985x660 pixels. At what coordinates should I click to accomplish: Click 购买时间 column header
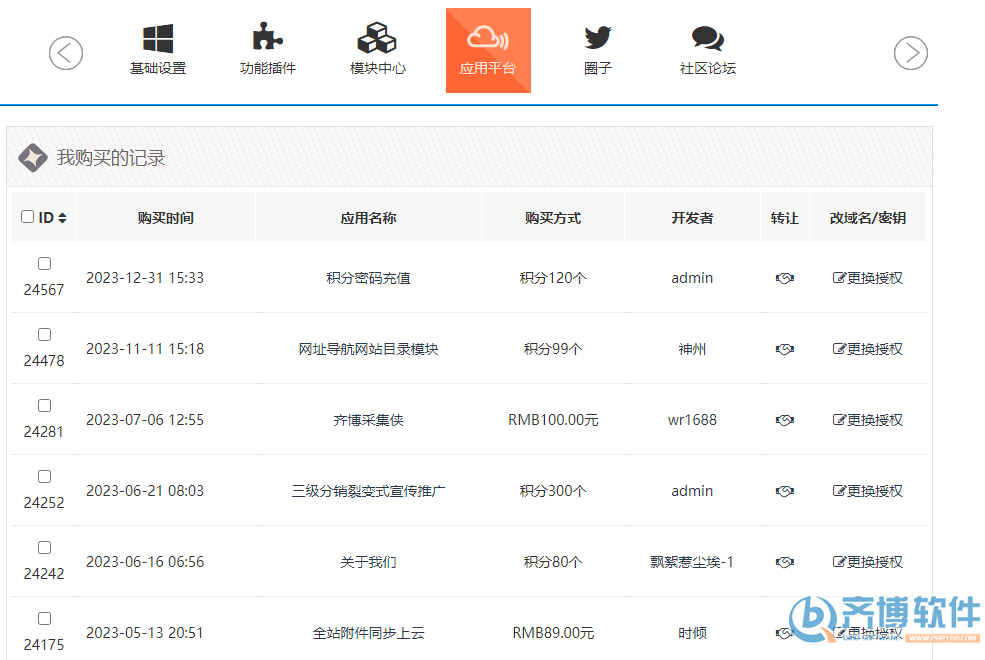pyautogui.click(x=166, y=218)
